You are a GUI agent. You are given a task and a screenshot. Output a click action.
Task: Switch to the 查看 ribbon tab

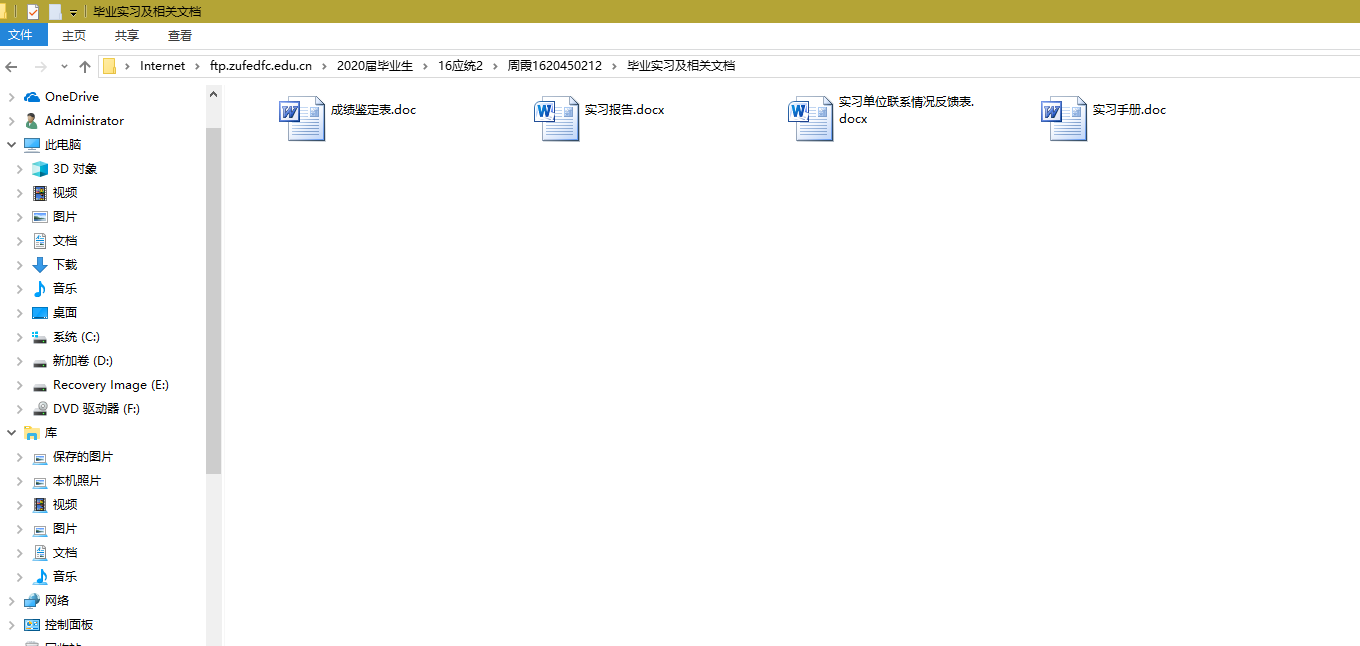(180, 35)
